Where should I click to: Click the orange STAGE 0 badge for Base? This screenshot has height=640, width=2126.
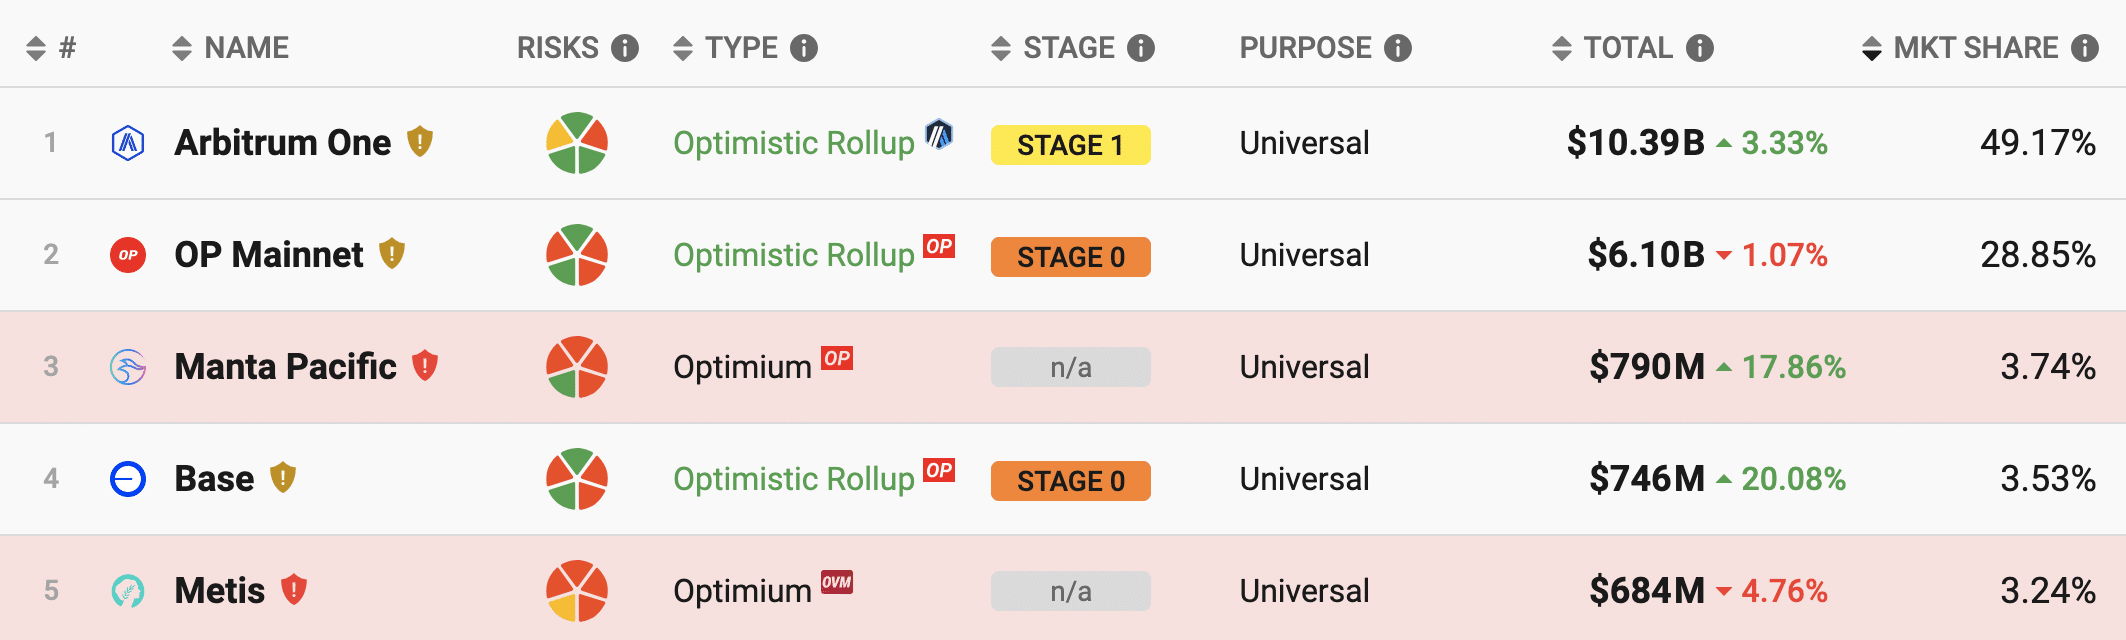pos(1070,481)
